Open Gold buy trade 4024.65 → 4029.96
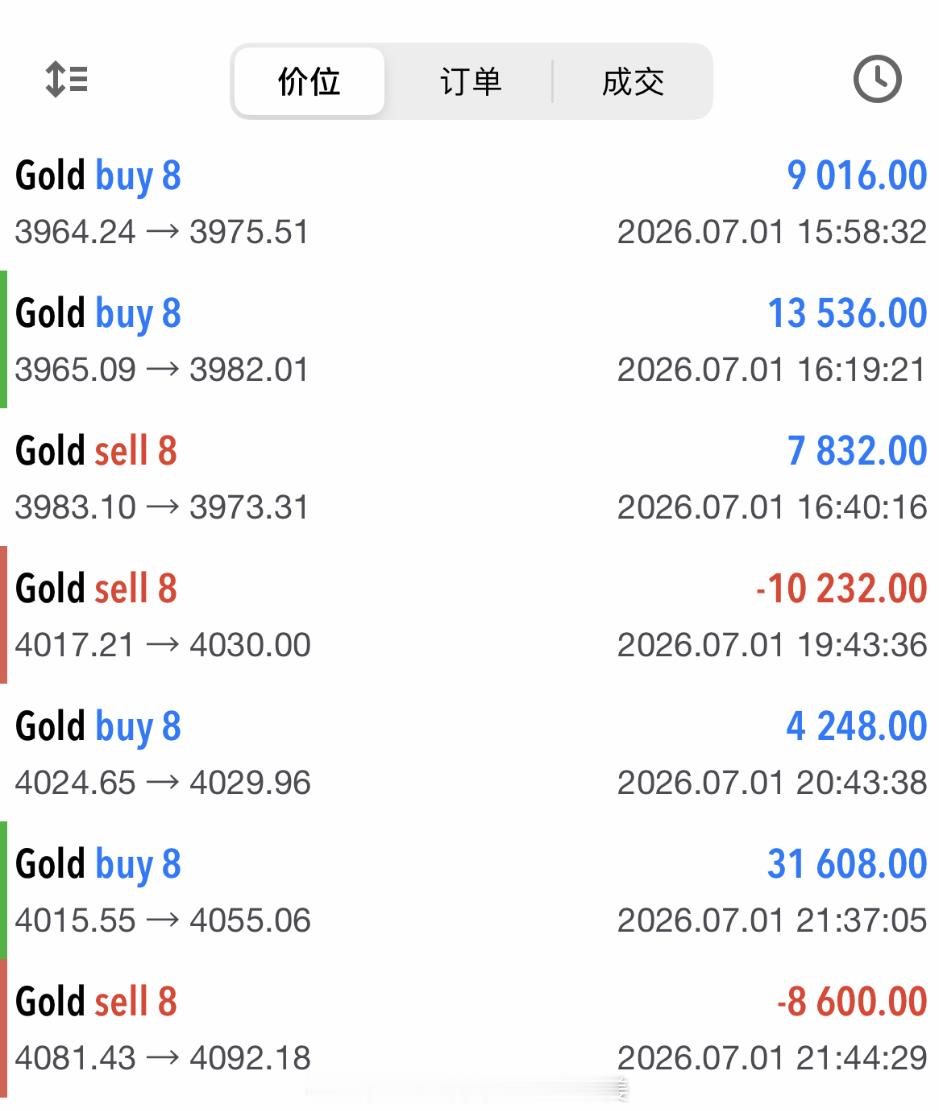 click(x=469, y=752)
